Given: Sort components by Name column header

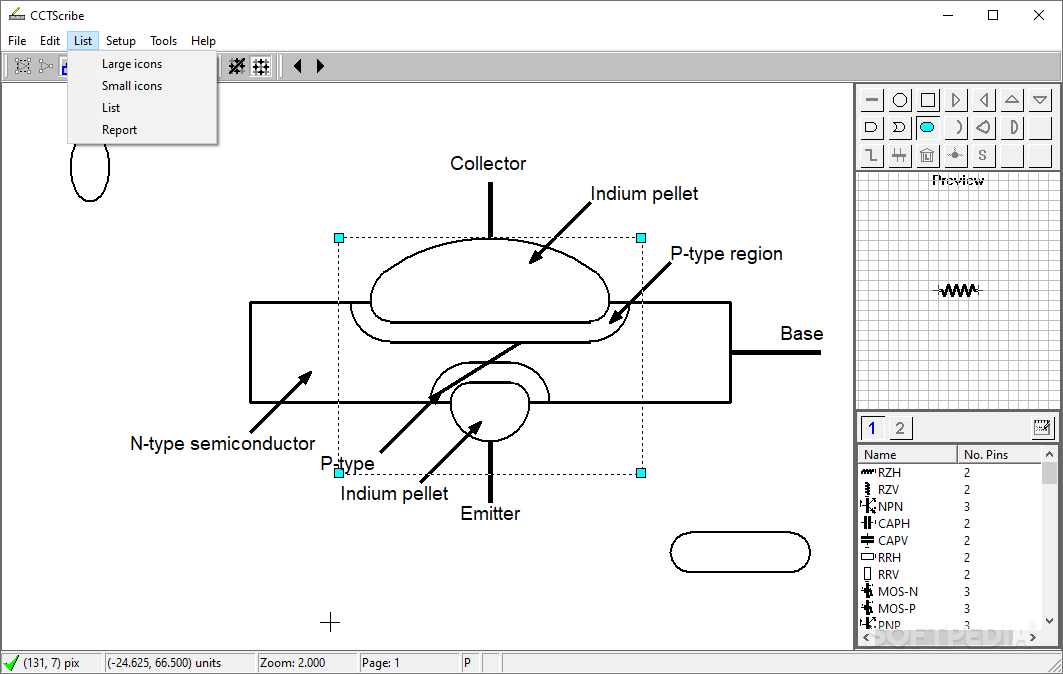Looking at the screenshot, I should 907,454.
